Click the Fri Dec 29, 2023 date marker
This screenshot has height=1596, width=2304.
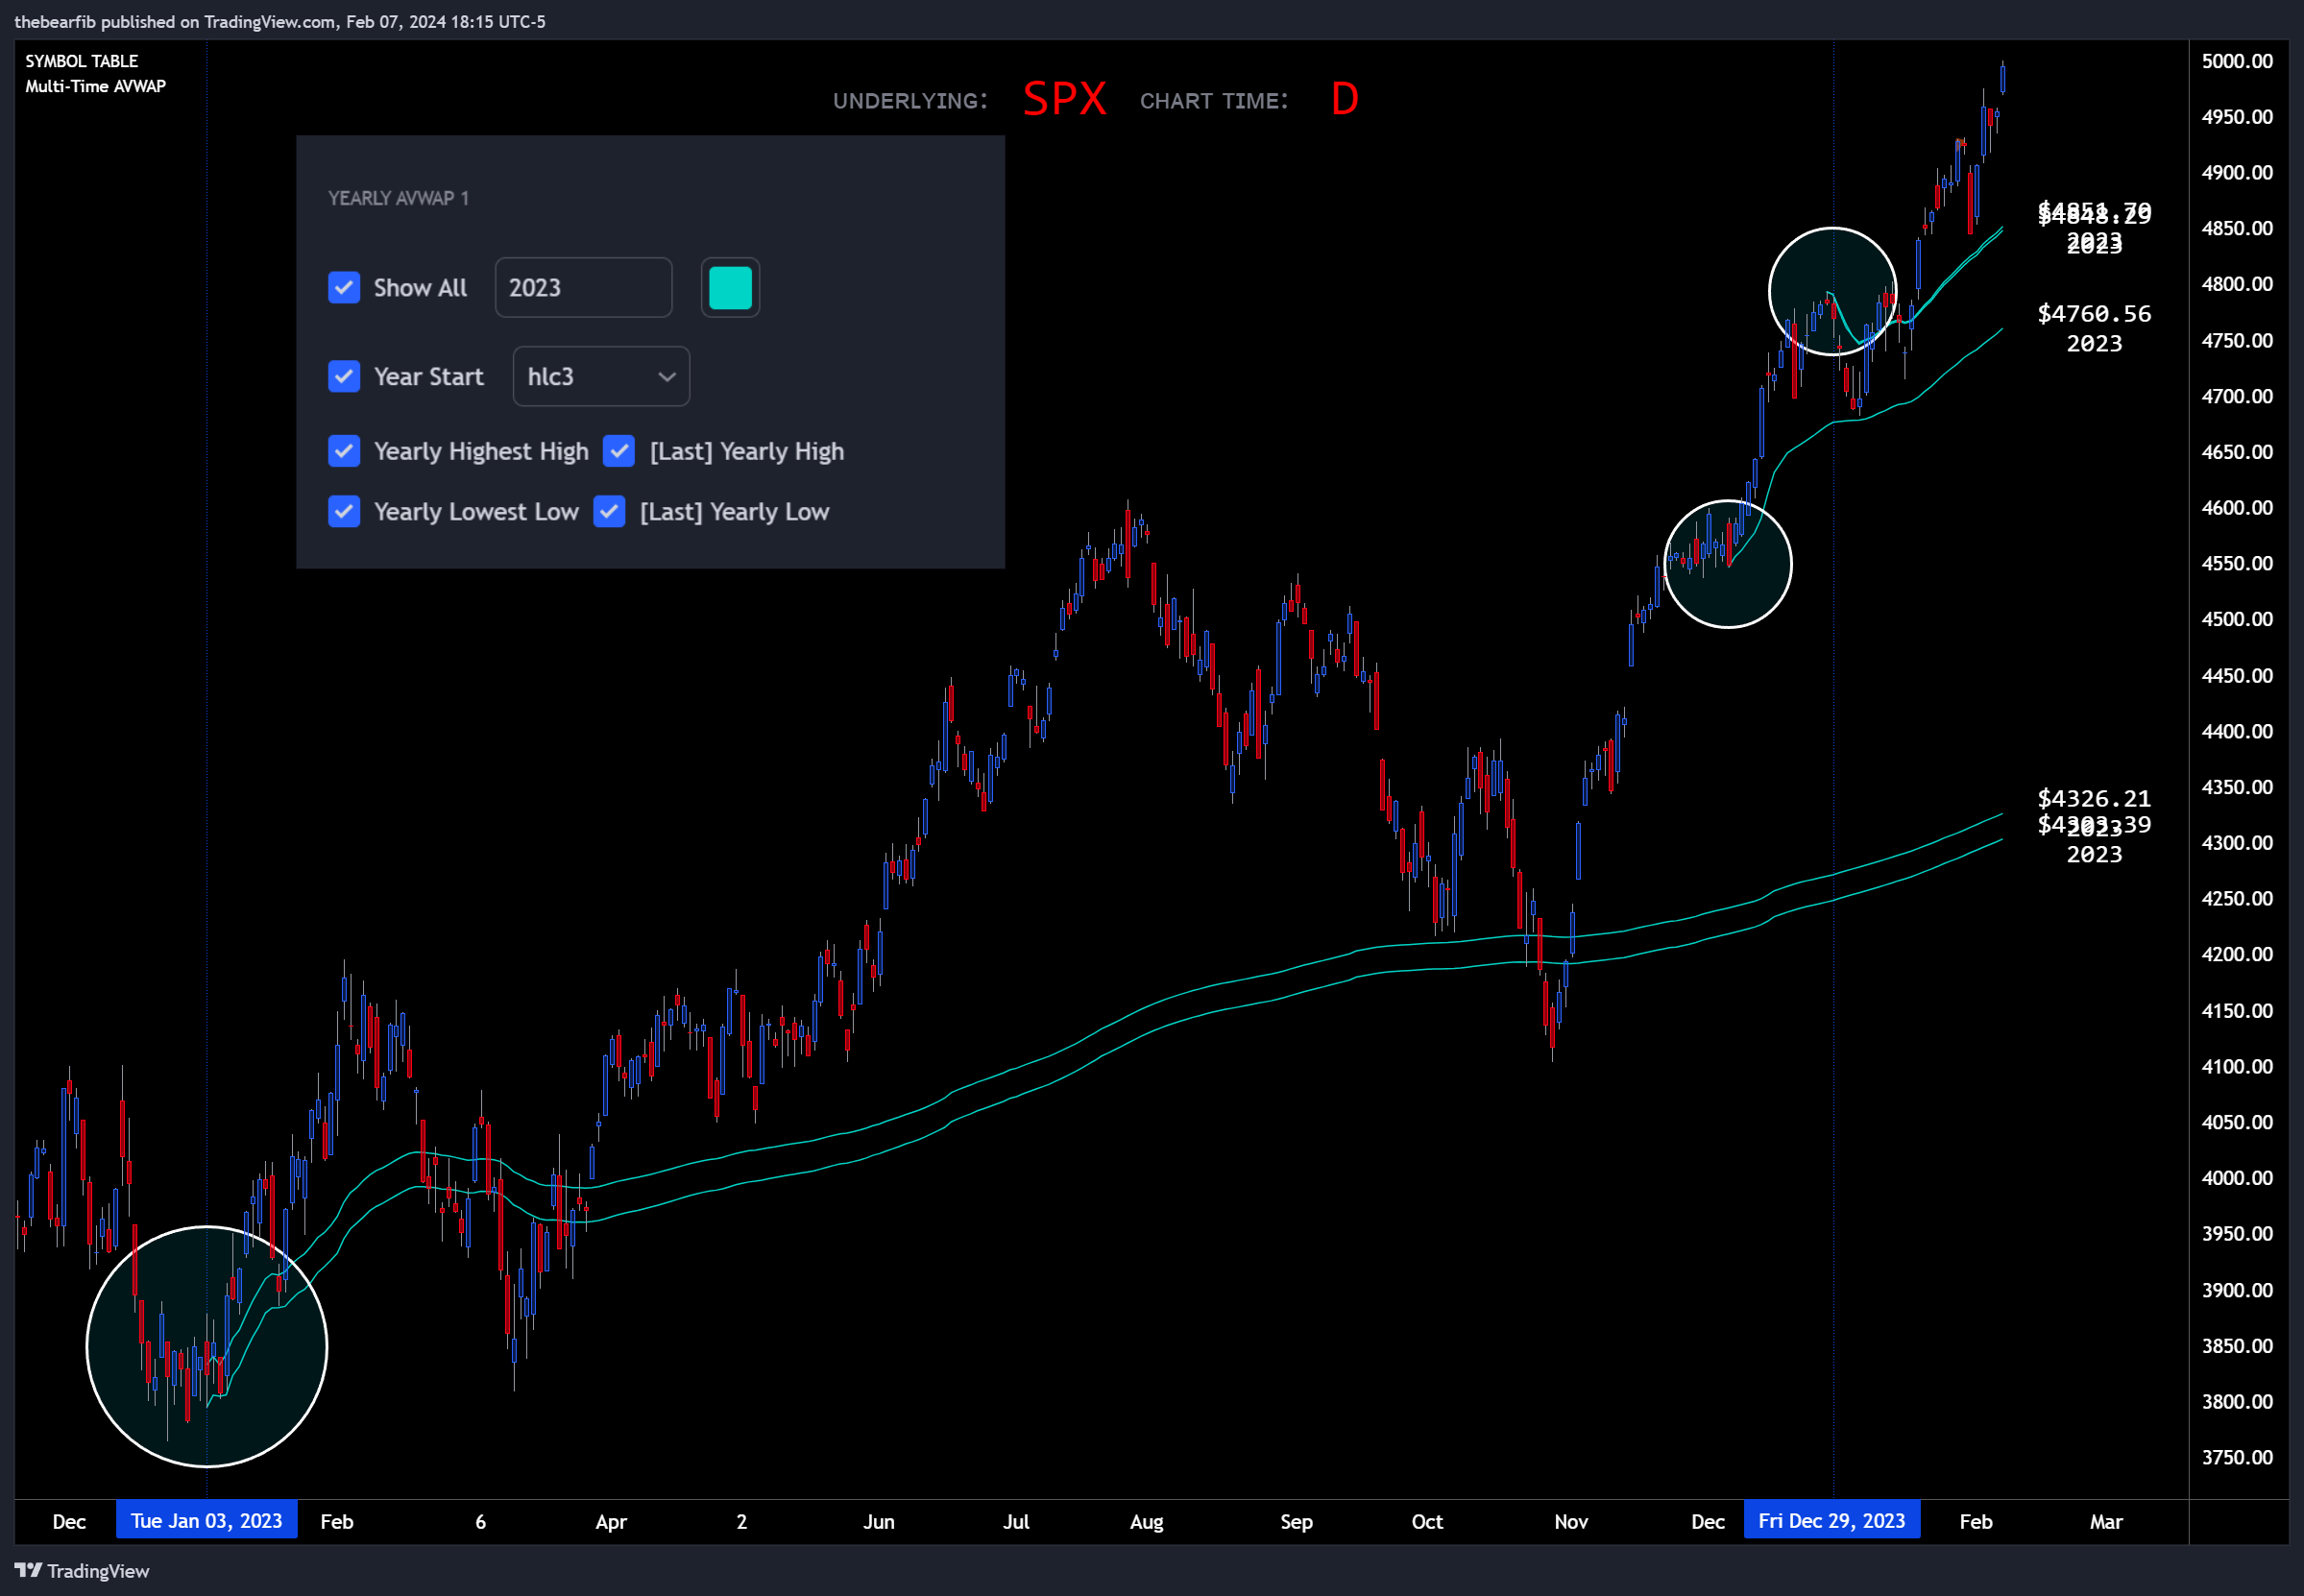click(x=1831, y=1520)
